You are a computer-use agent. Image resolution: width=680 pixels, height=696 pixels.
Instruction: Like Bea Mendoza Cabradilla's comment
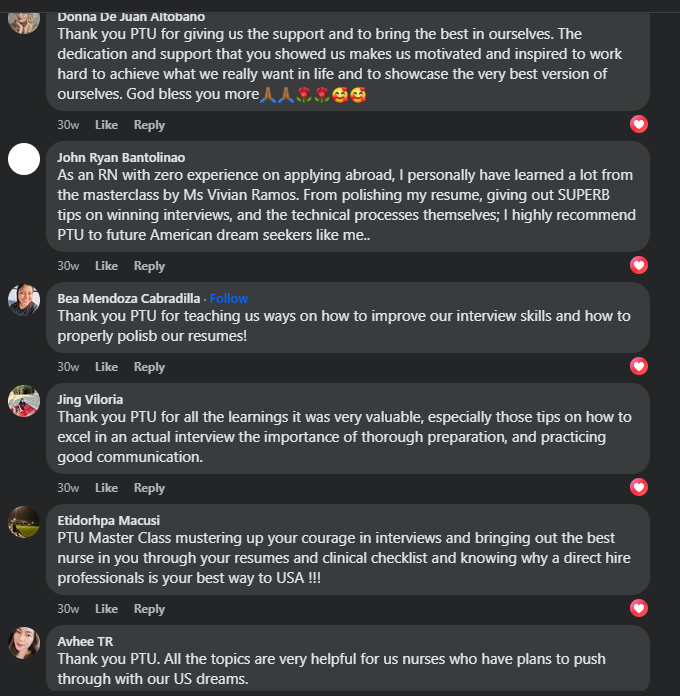(x=106, y=367)
